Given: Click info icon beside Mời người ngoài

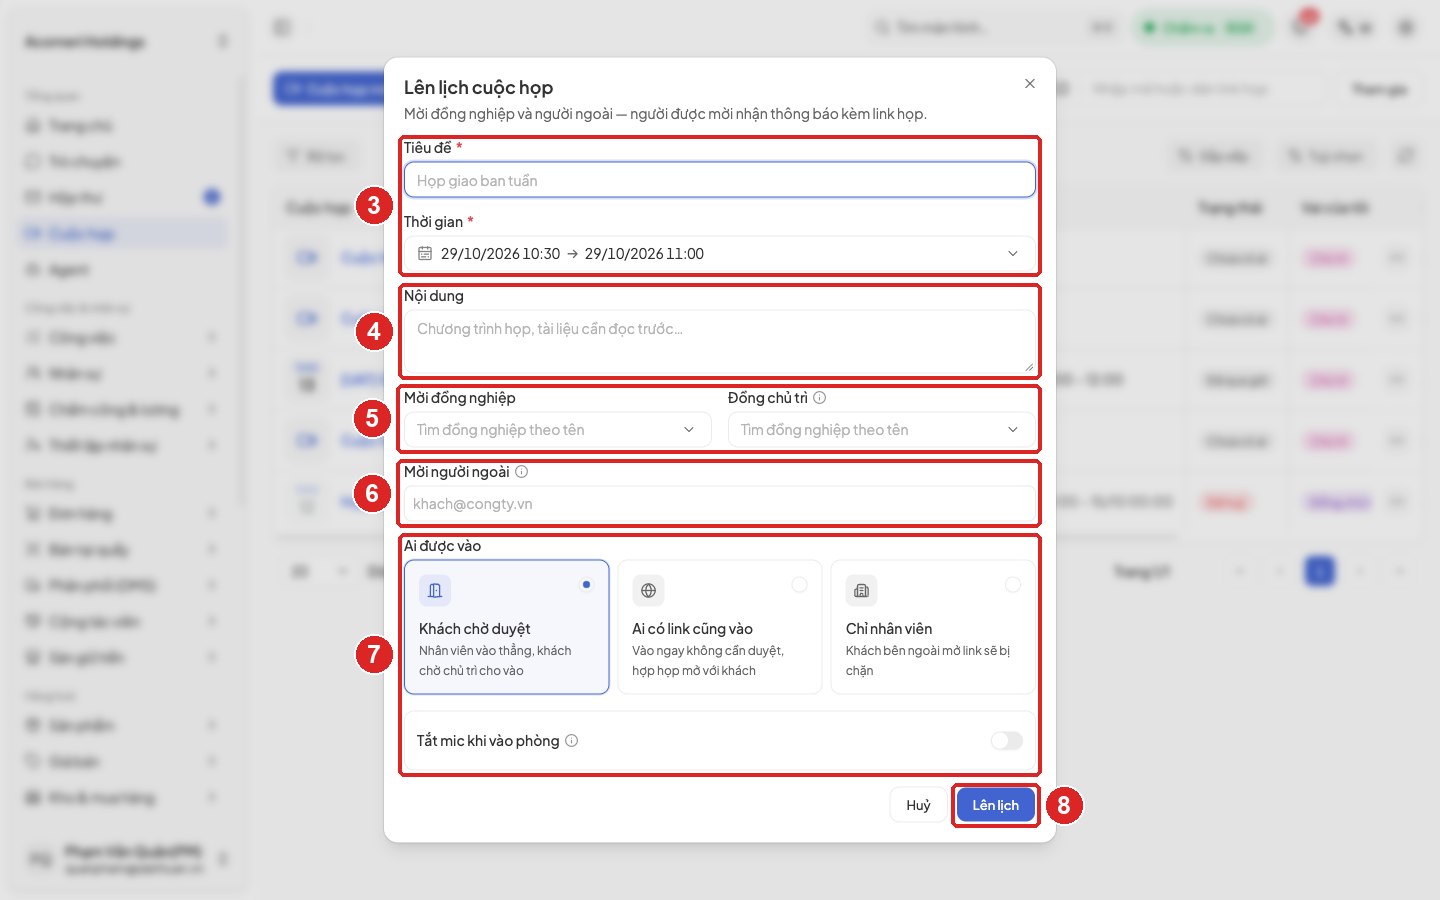Looking at the screenshot, I should pos(522,472).
